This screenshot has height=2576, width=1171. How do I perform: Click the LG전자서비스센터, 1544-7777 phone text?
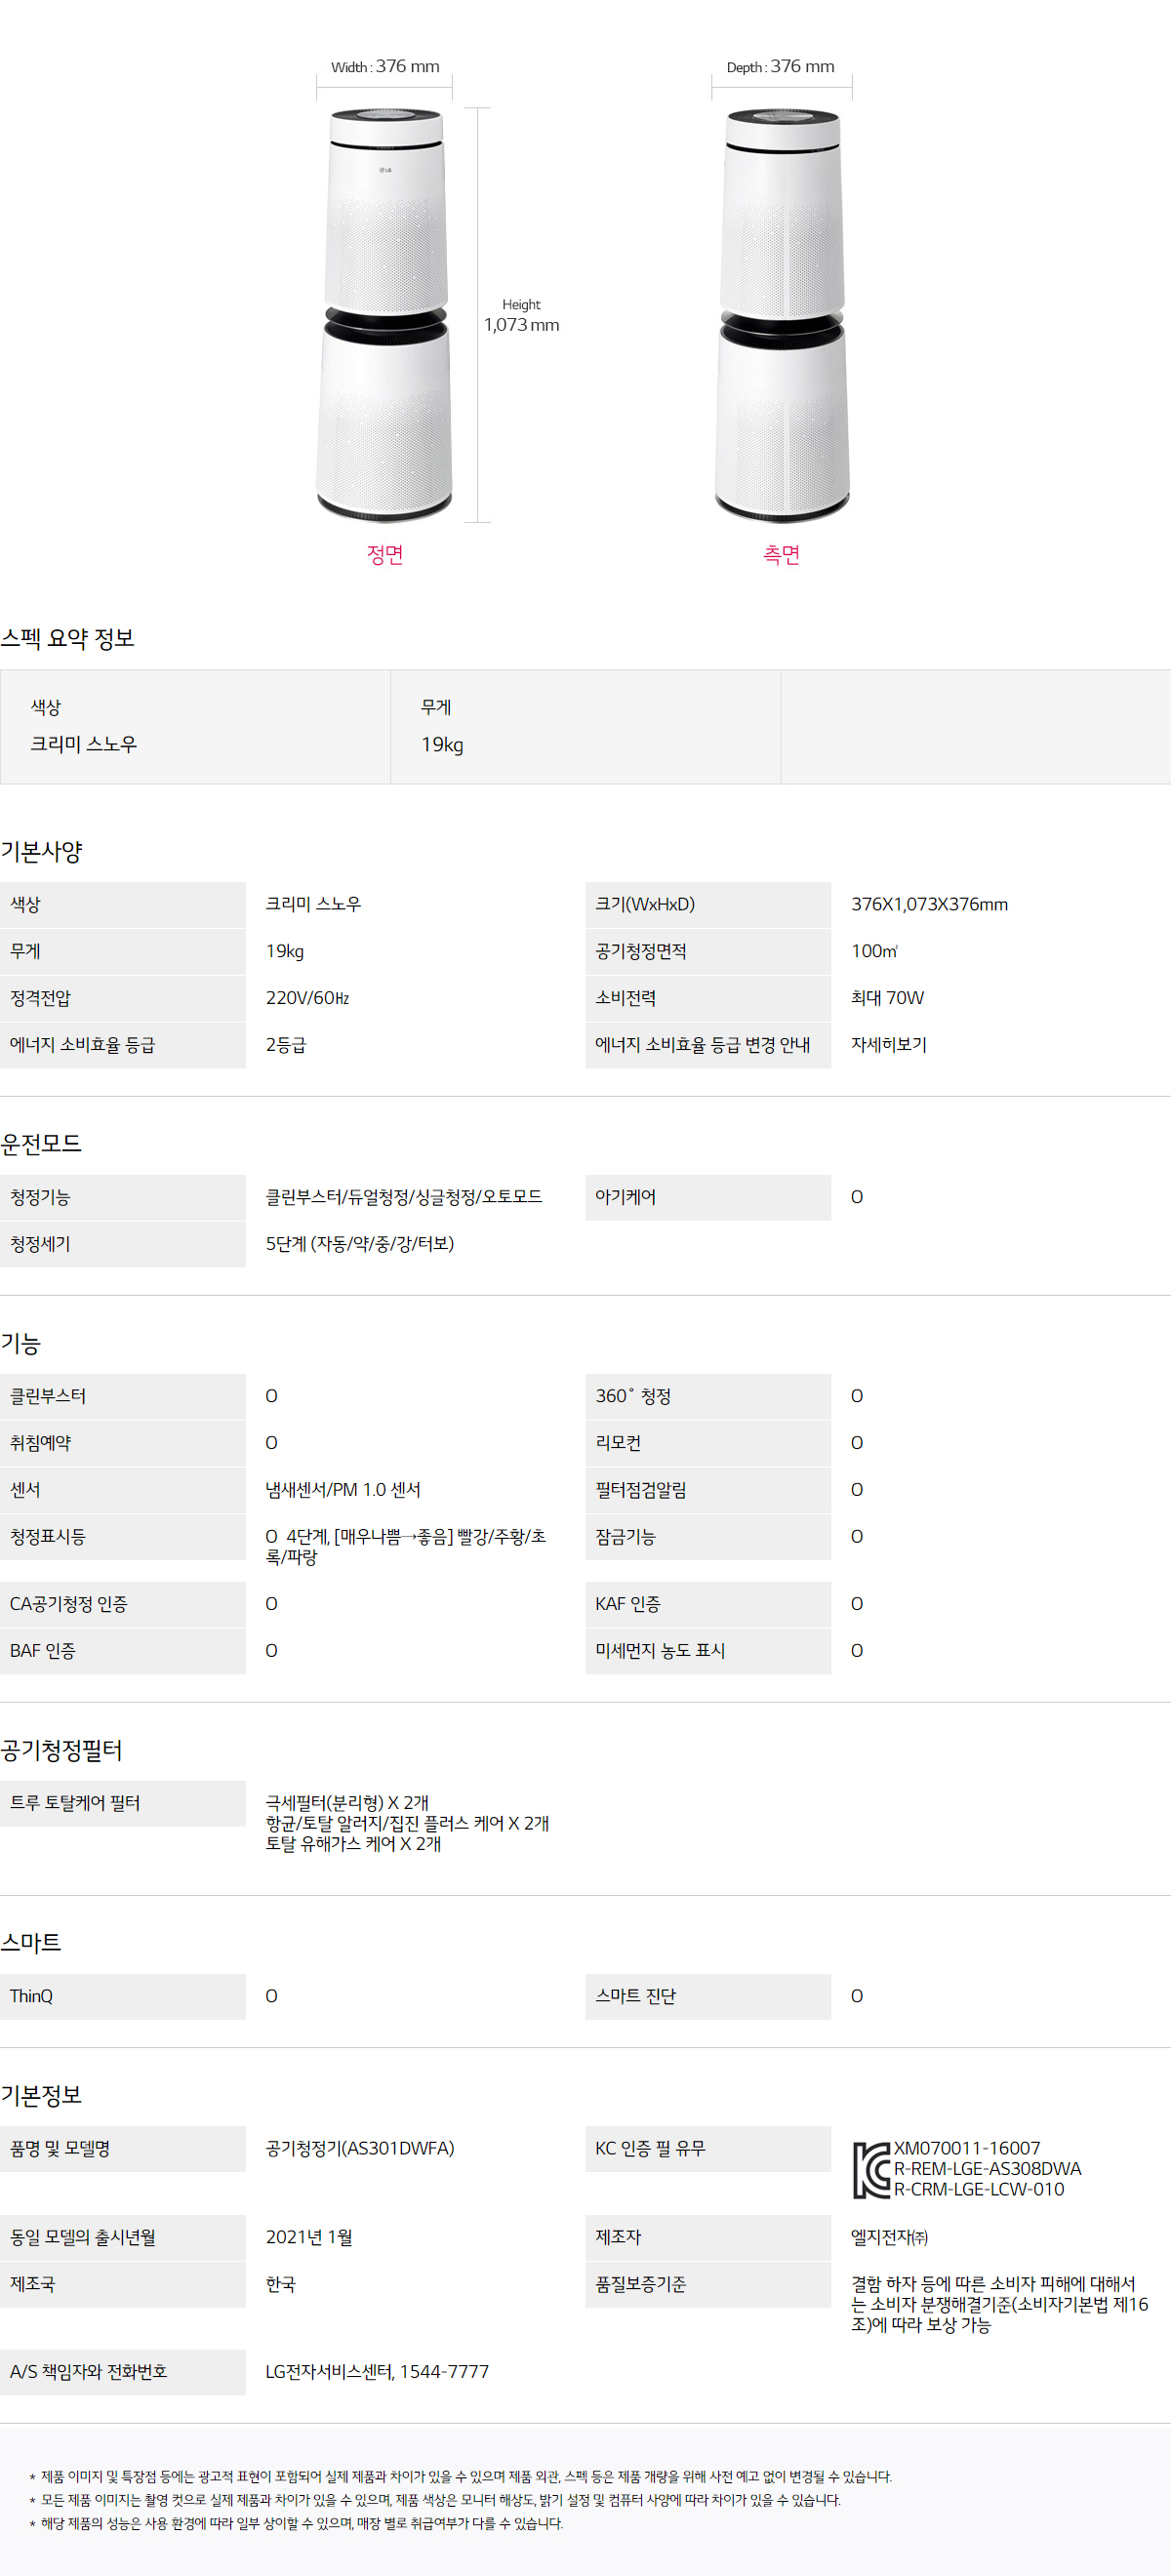(377, 2371)
